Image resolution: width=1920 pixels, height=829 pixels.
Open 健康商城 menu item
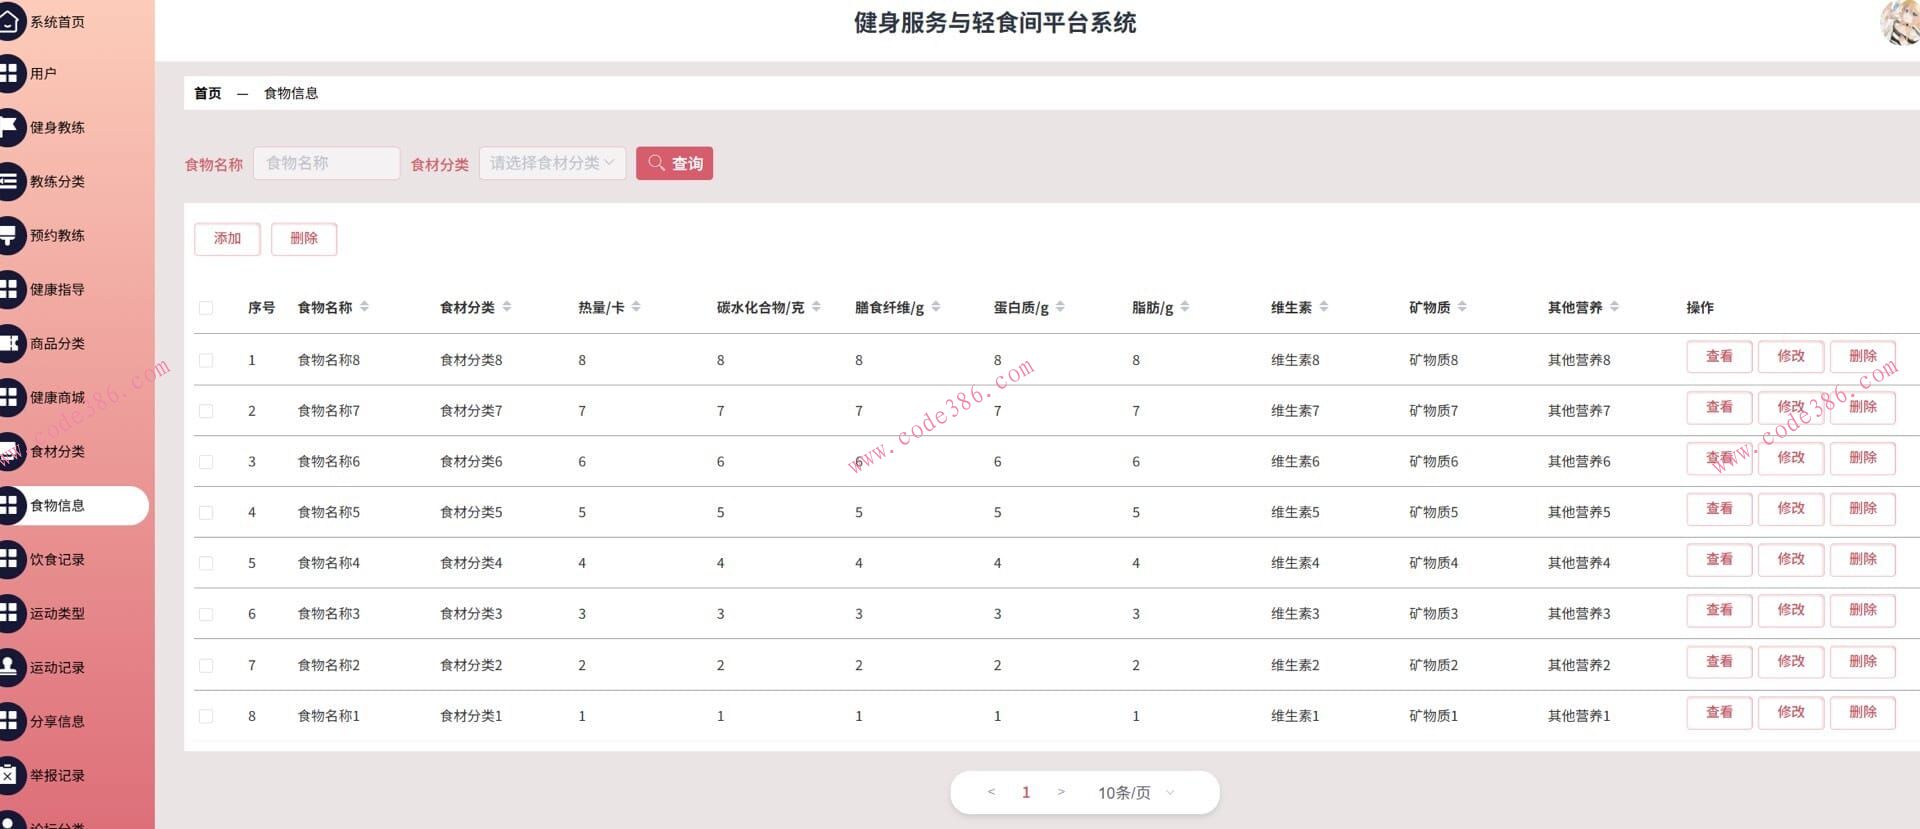click(x=57, y=397)
